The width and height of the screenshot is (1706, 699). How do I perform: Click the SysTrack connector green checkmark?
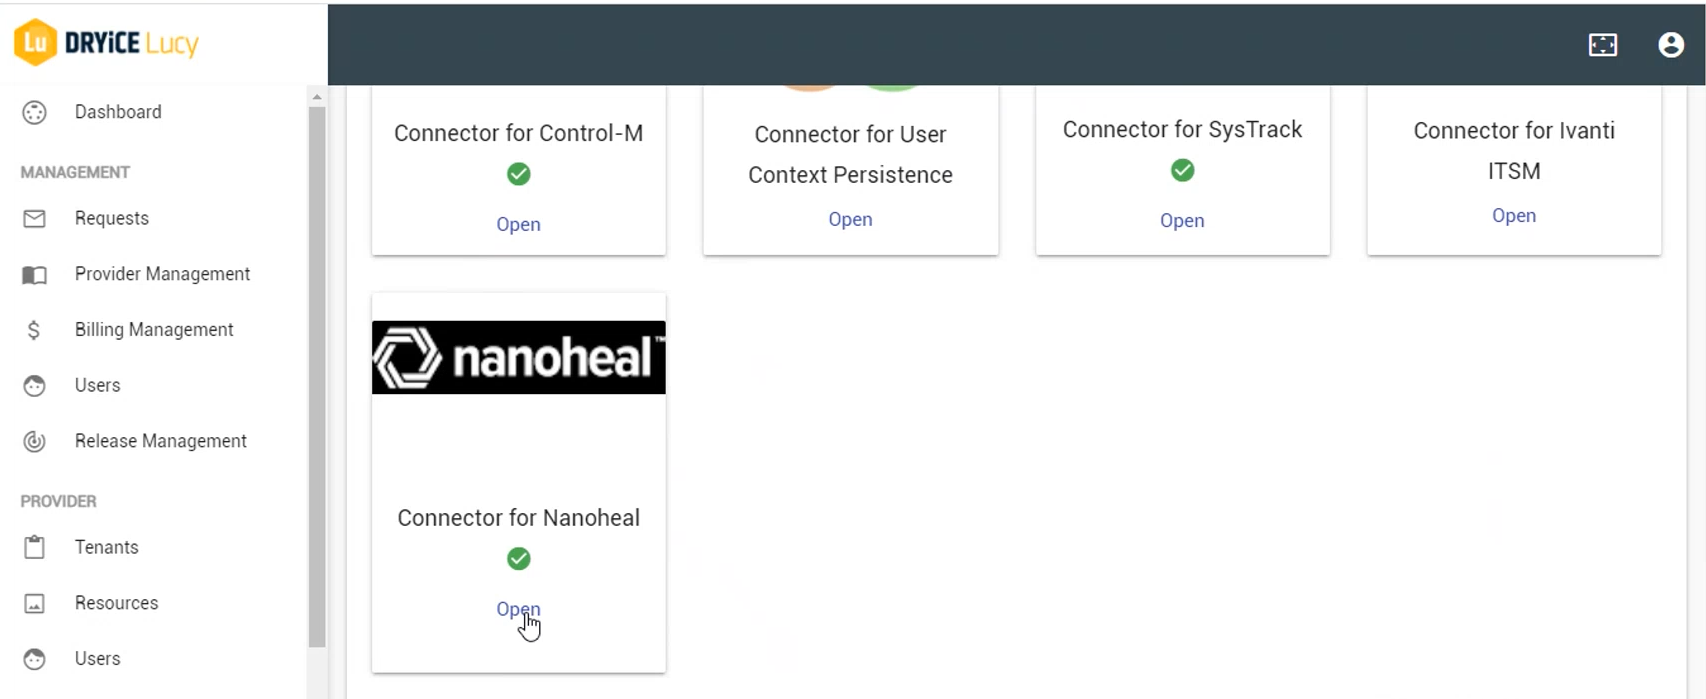tap(1182, 171)
